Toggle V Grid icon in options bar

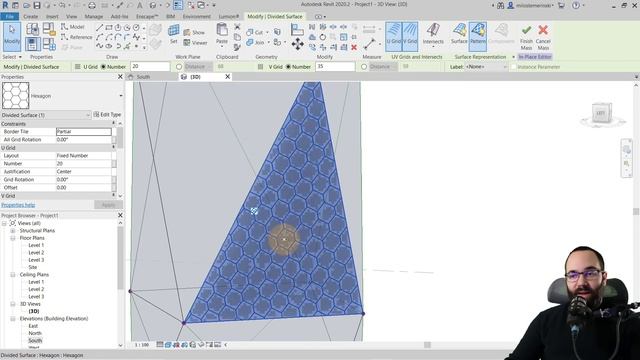click(260, 67)
